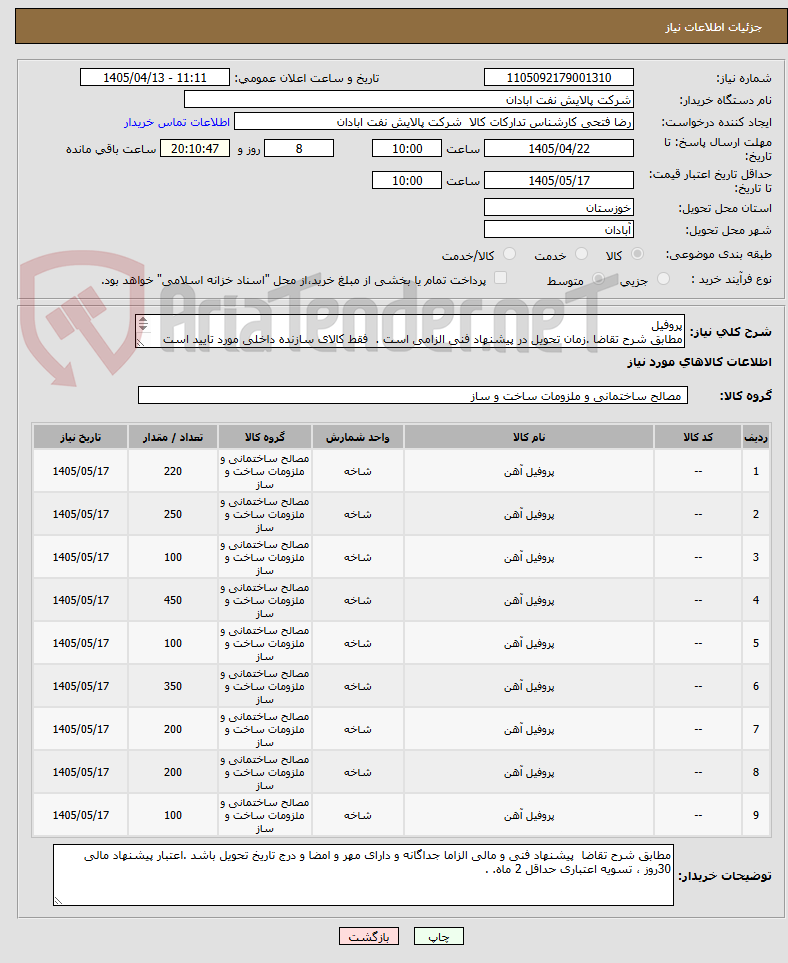788x963 pixels.
Task: Toggle the Islamic treasury payment checkbox
Action: [501, 278]
